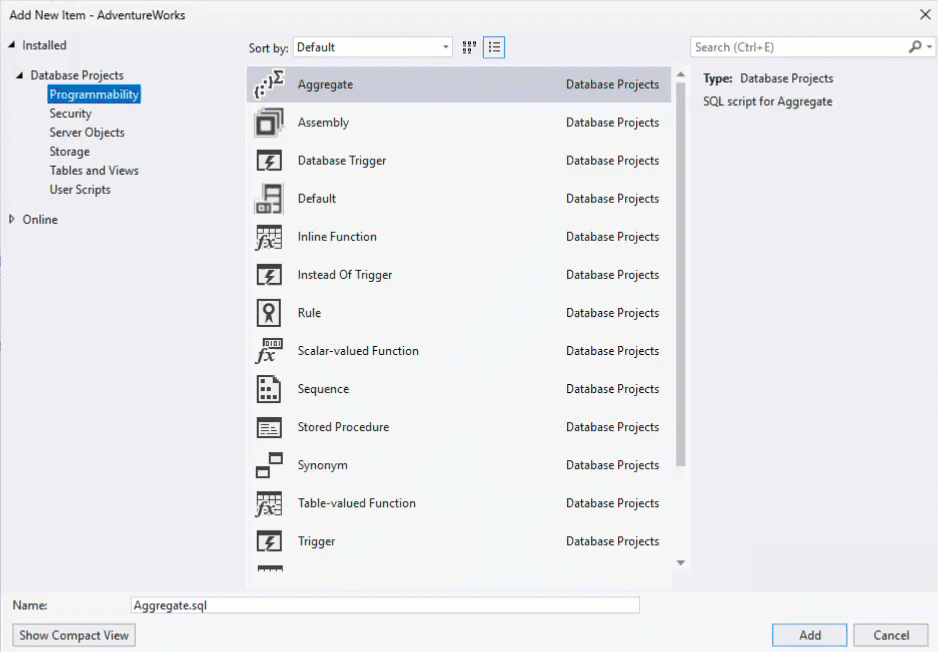The width and height of the screenshot is (938, 652).
Task: Select the Assembly template icon
Action: pyautogui.click(x=268, y=122)
